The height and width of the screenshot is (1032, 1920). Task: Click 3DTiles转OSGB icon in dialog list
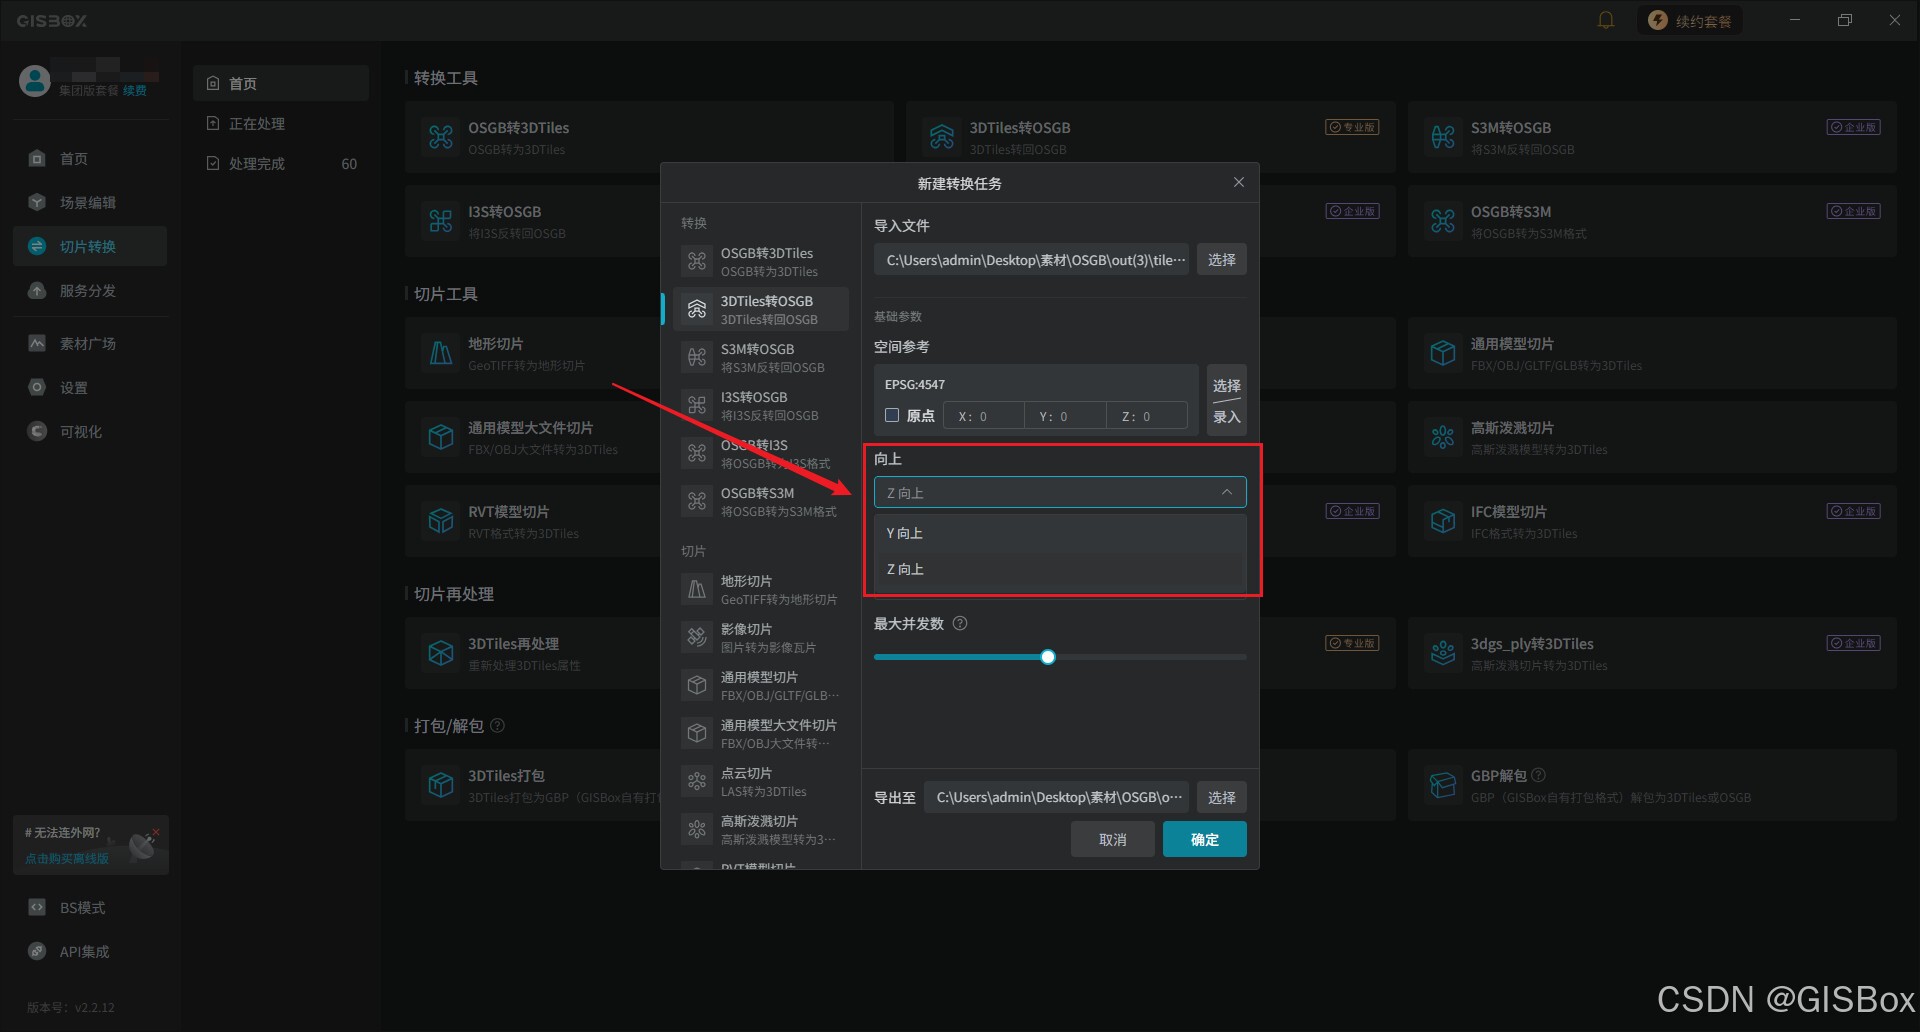[x=697, y=309]
